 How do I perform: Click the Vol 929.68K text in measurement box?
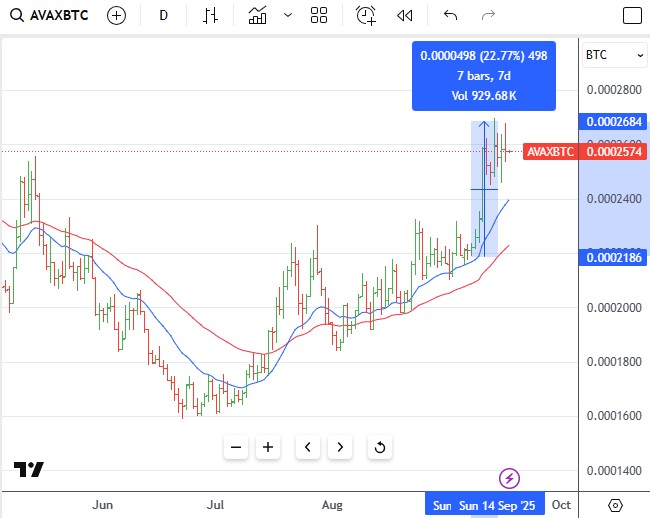point(484,96)
